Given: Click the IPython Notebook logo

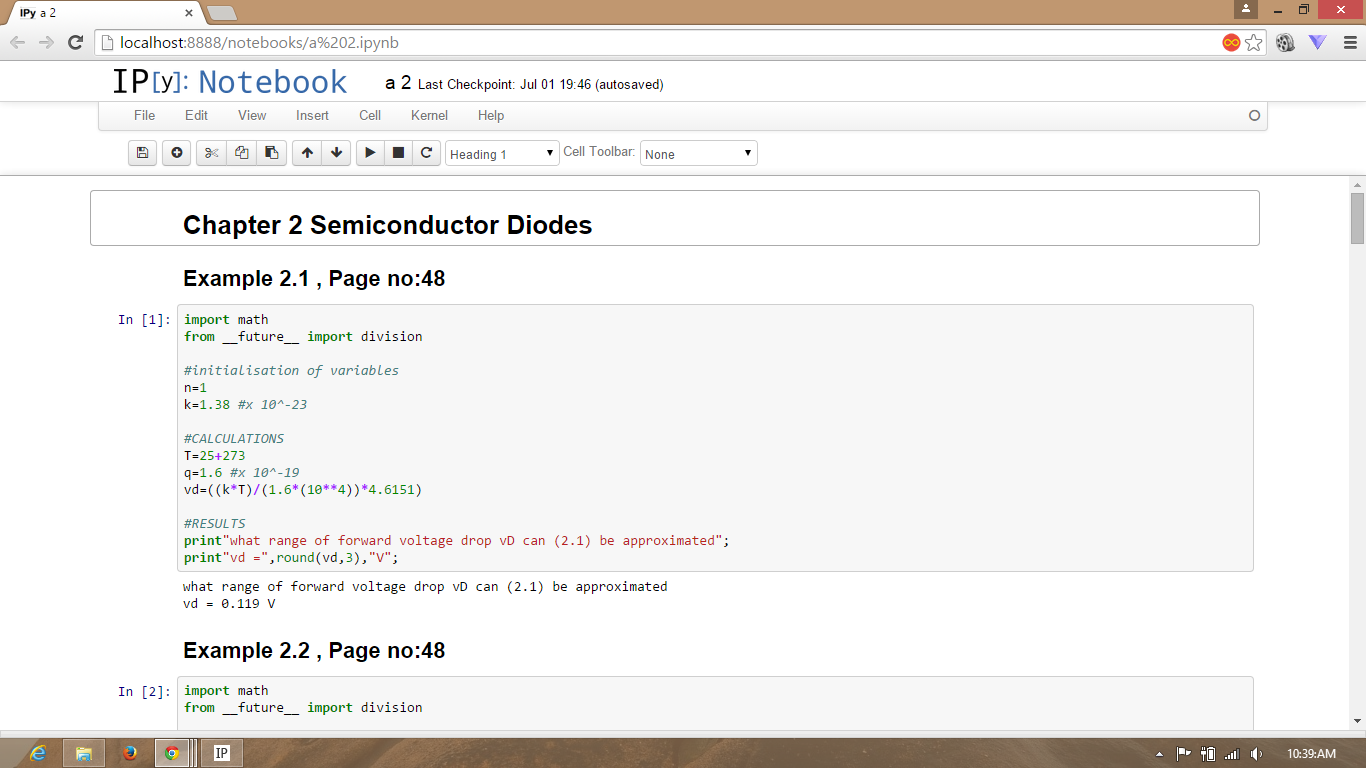Looking at the screenshot, I should tap(230, 82).
